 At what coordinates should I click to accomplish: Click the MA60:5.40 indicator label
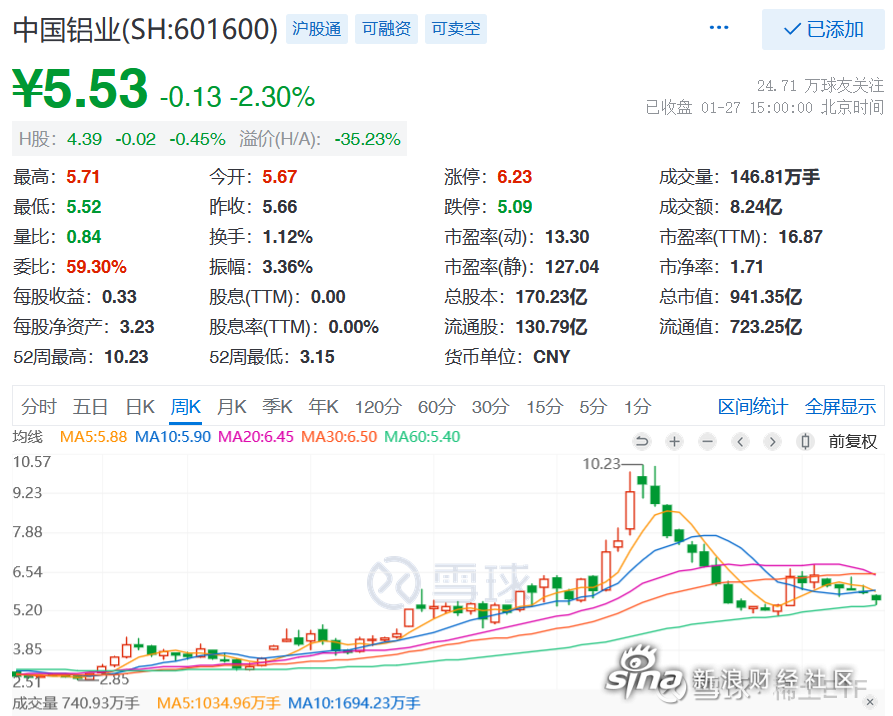tap(422, 437)
